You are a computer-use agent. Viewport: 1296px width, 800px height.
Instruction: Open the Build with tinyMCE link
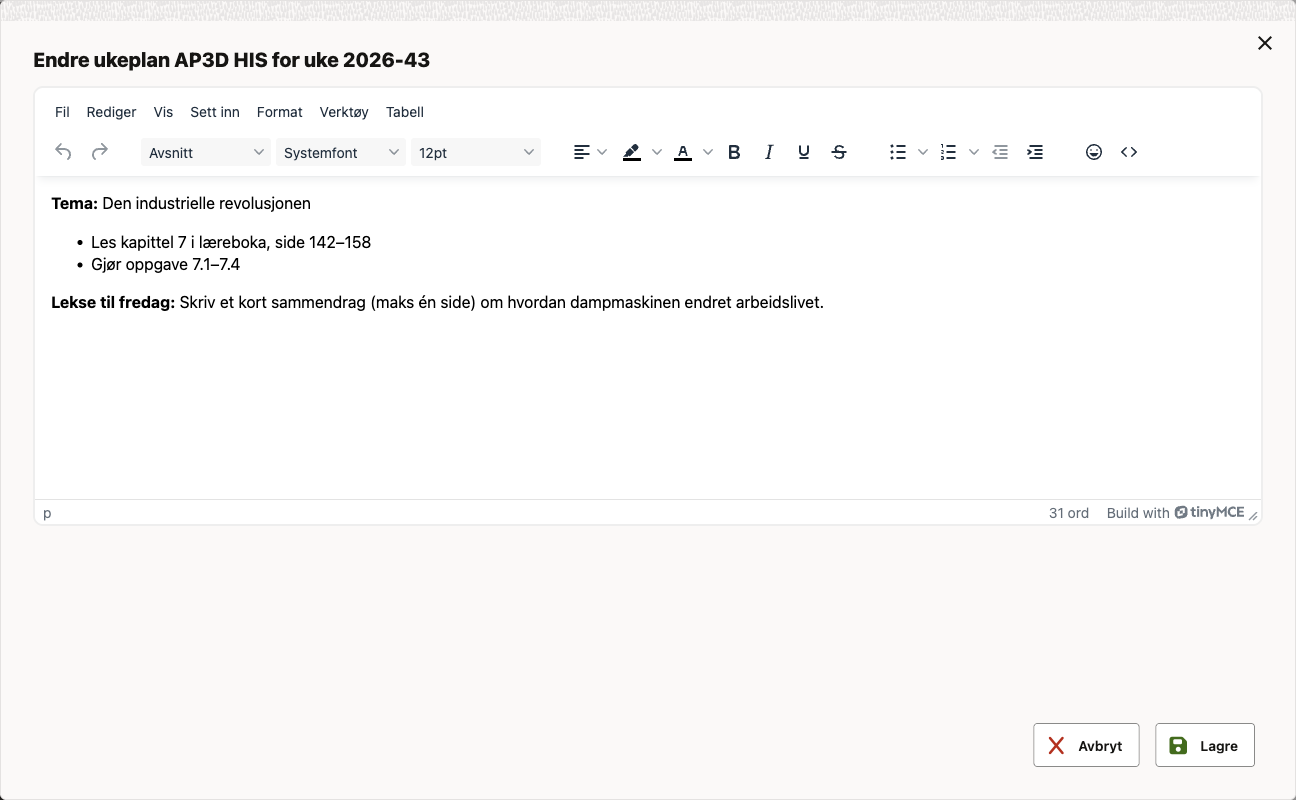(x=1175, y=513)
